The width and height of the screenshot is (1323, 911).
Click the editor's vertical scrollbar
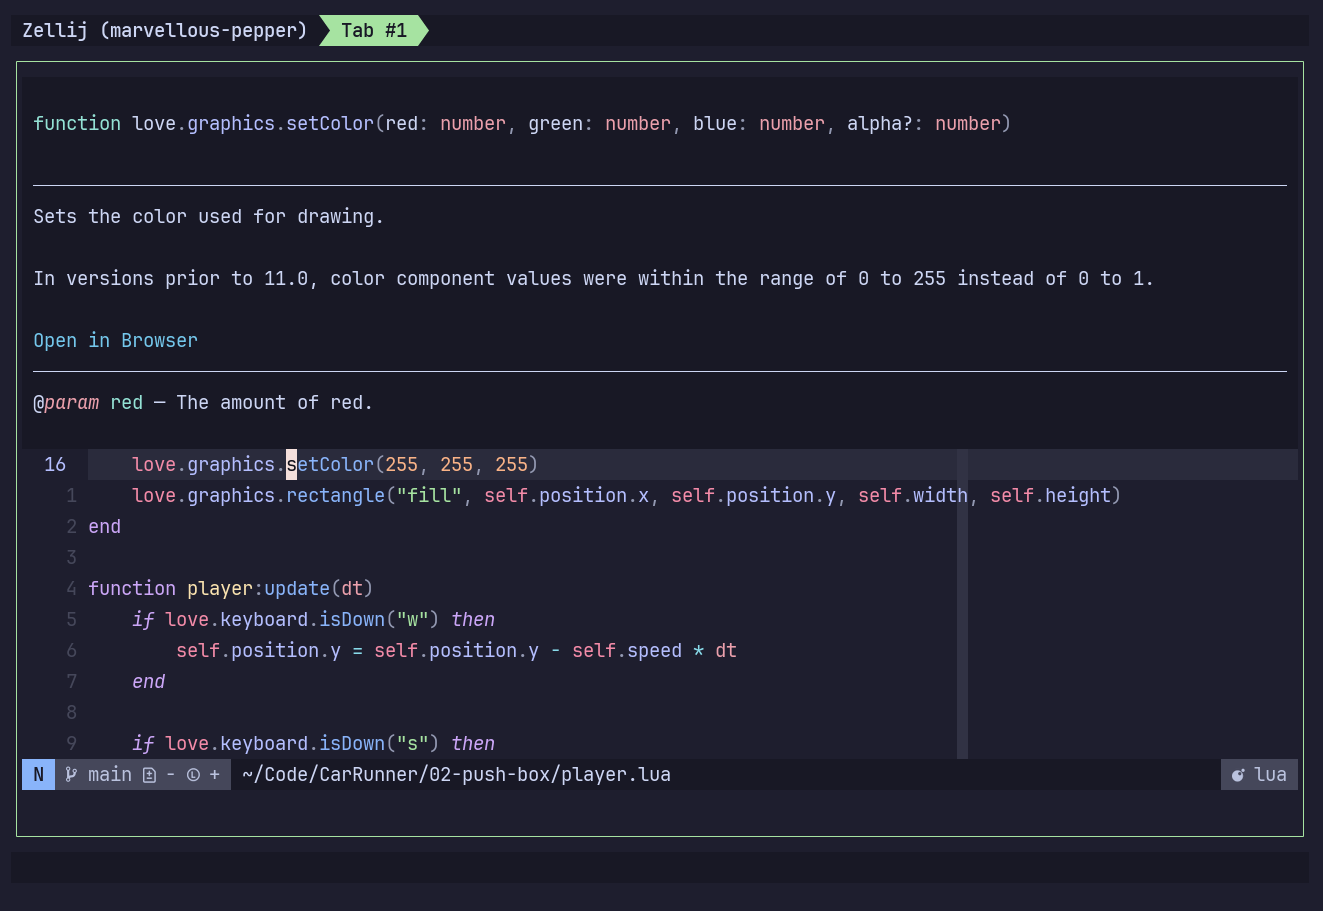click(962, 600)
